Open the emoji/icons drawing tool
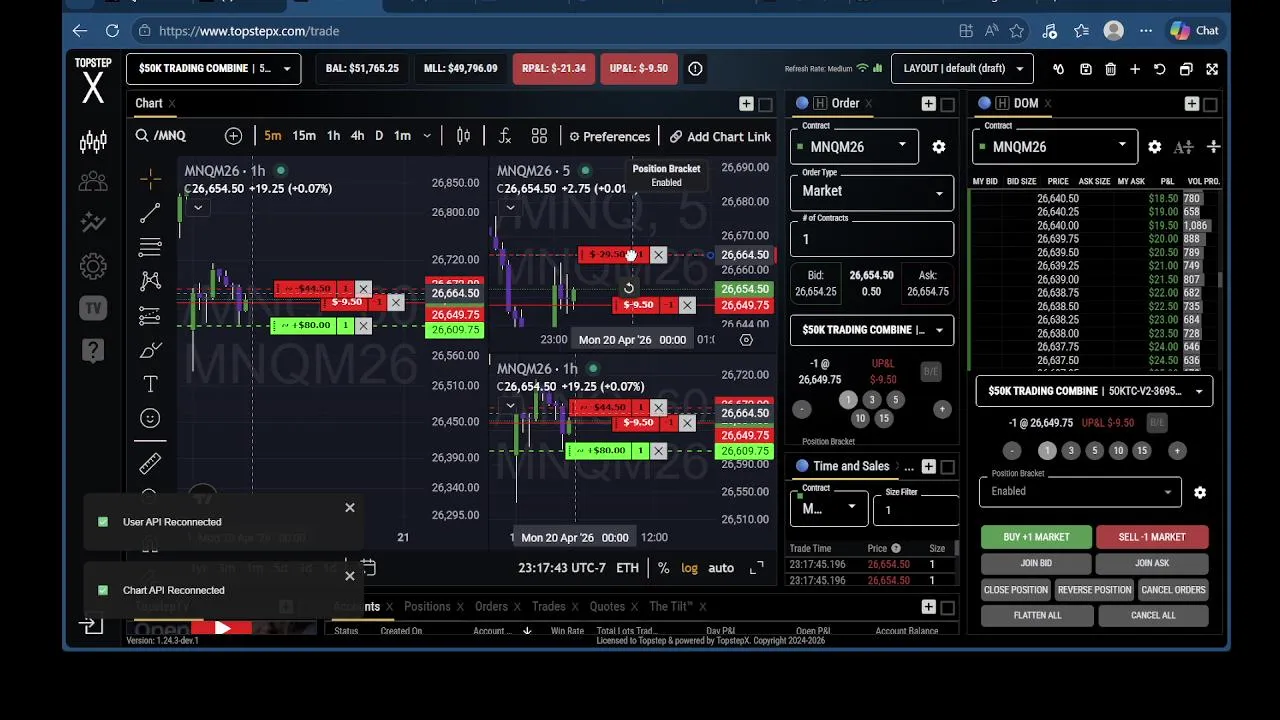The height and width of the screenshot is (720, 1280). tap(150, 418)
